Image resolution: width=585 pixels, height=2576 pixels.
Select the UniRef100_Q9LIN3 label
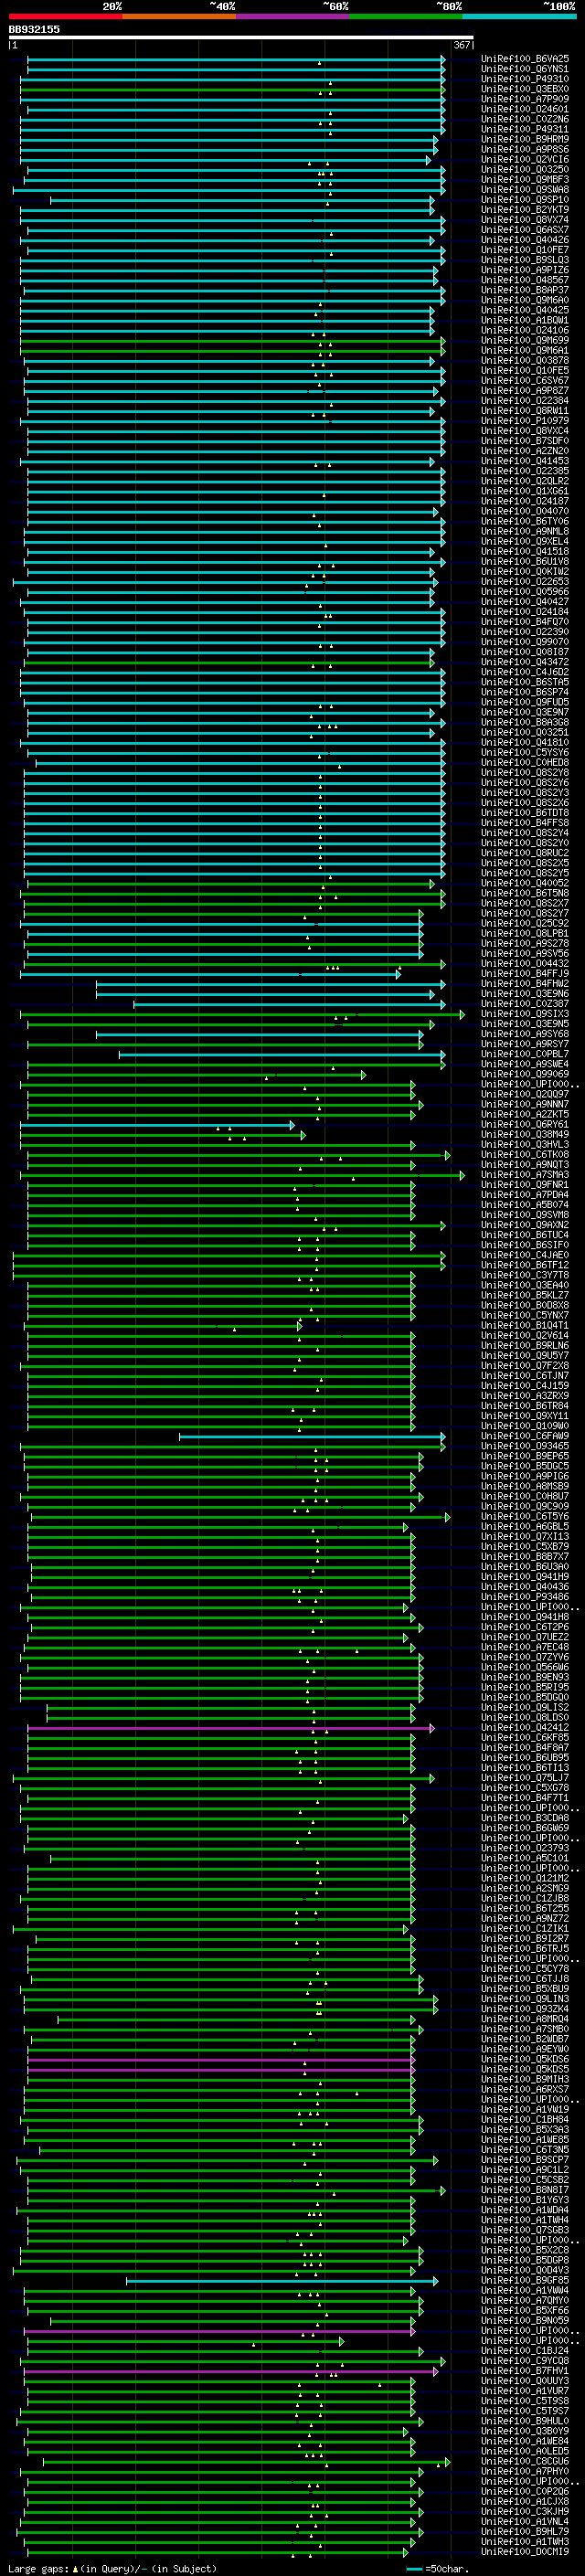point(525,1999)
